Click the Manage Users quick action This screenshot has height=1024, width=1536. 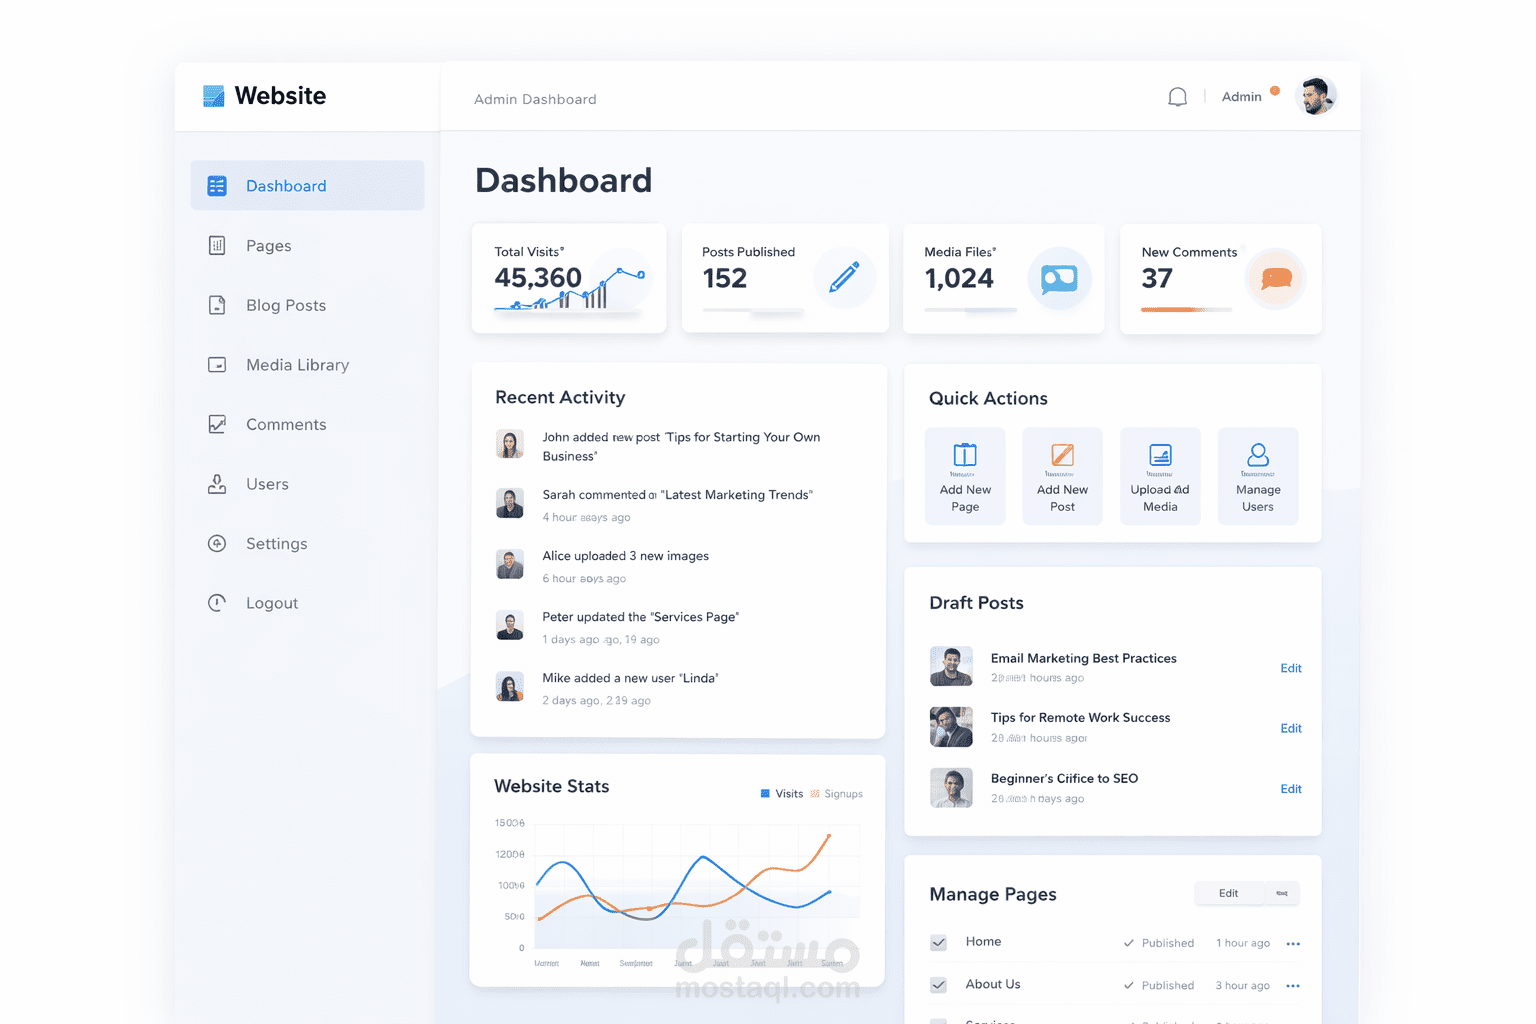[x=1258, y=476]
